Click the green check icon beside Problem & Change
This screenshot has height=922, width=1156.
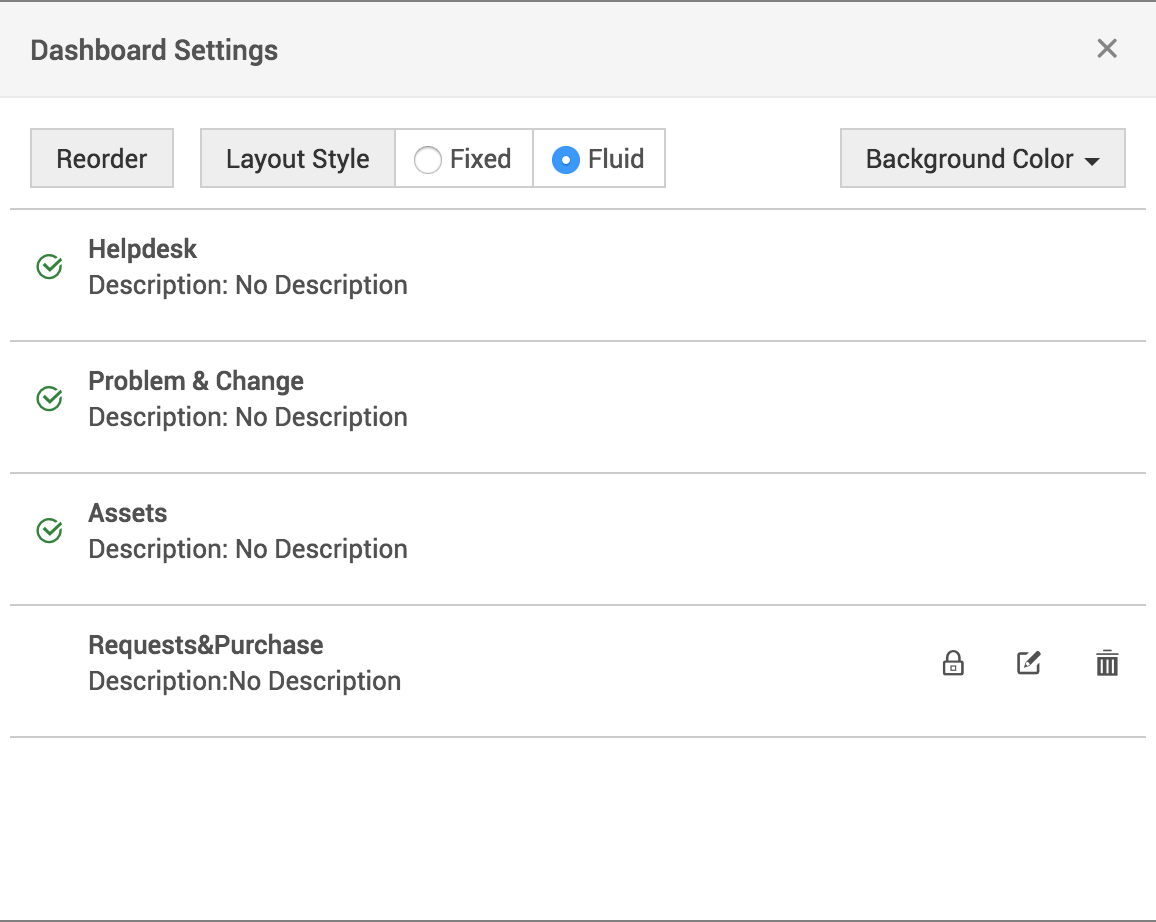tap(49, 399)
